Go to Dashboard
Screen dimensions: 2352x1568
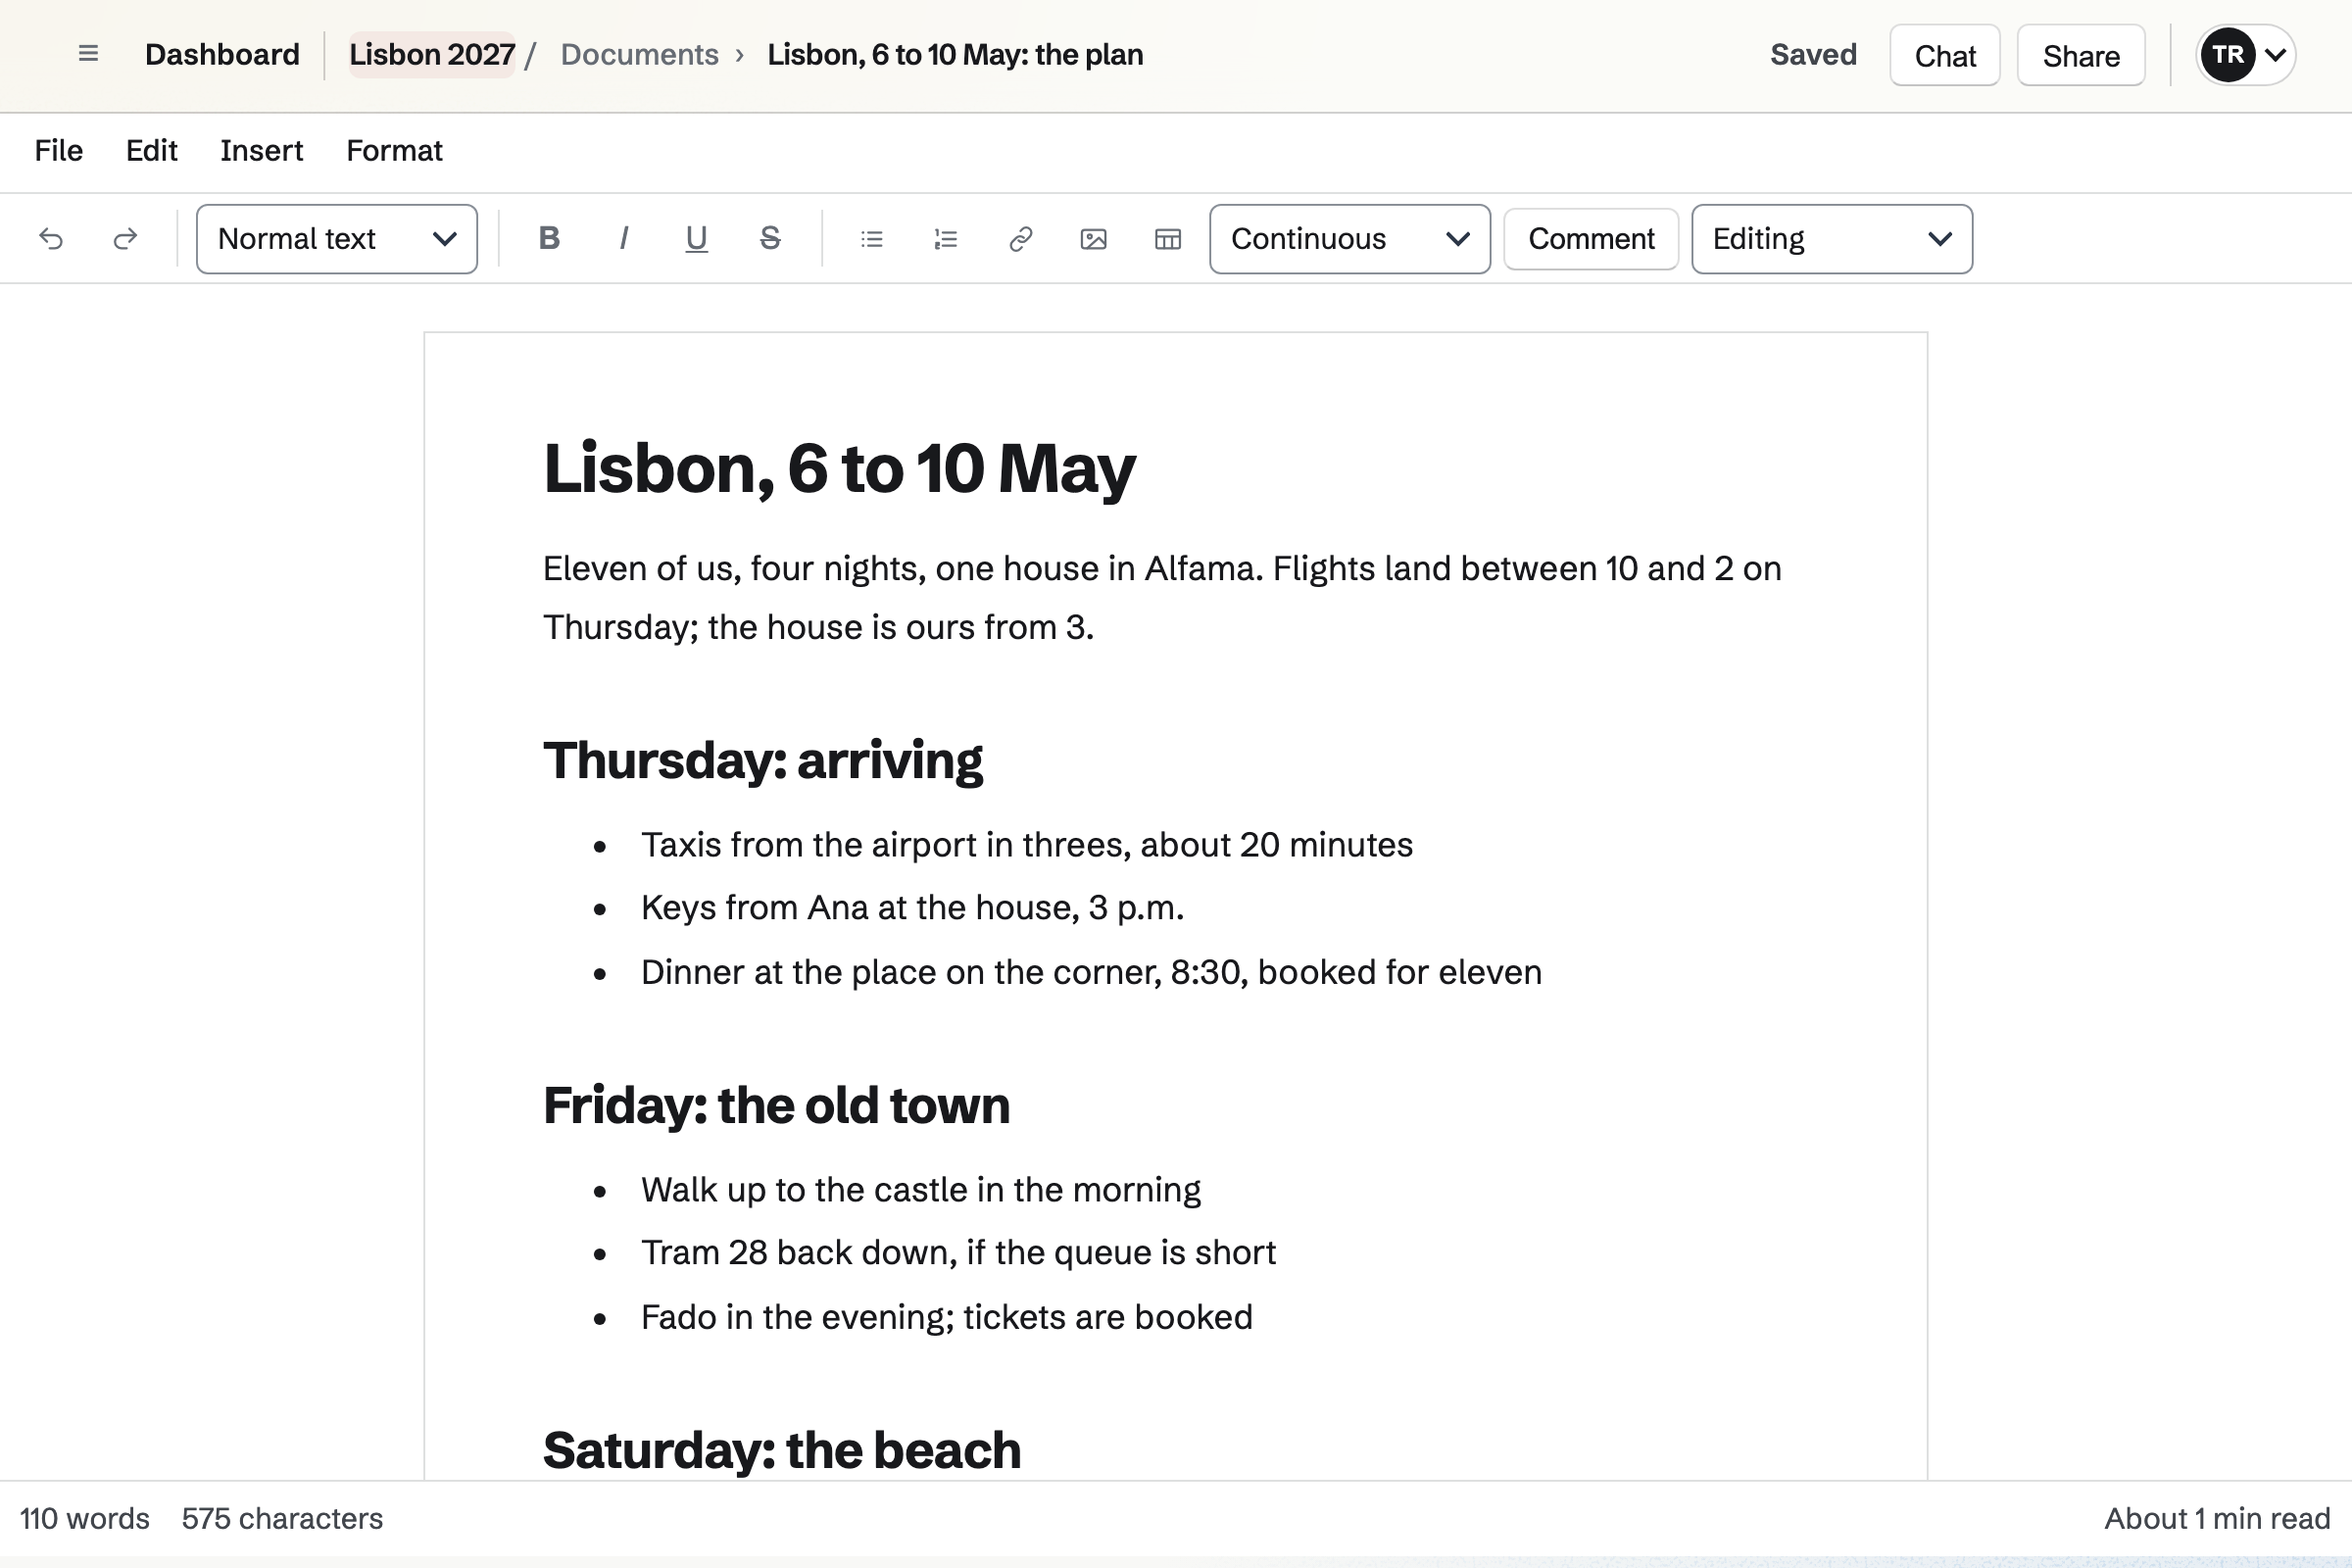point(222,54)
